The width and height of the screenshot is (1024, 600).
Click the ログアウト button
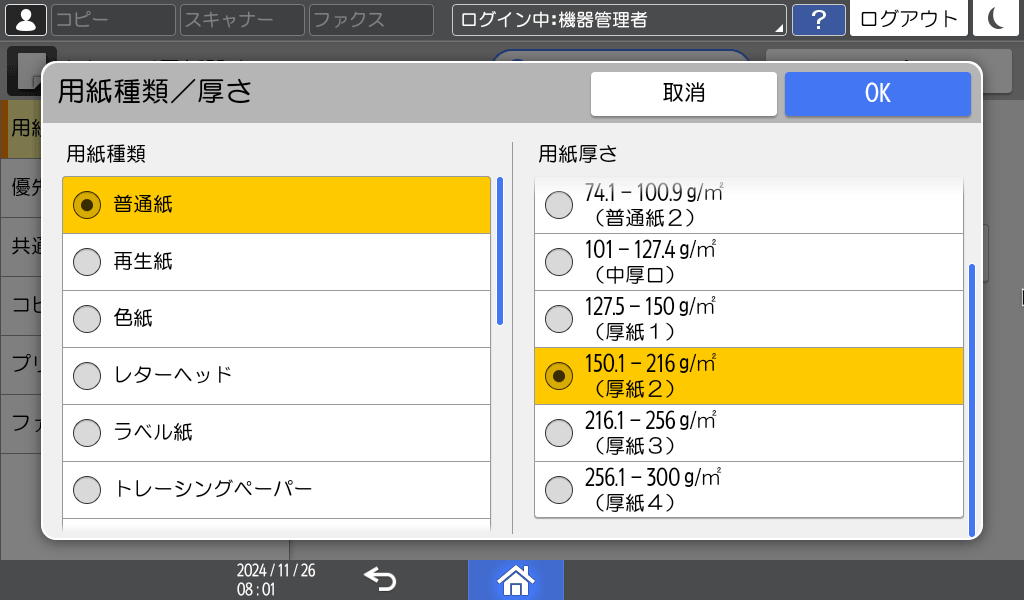tap(908, 19)
